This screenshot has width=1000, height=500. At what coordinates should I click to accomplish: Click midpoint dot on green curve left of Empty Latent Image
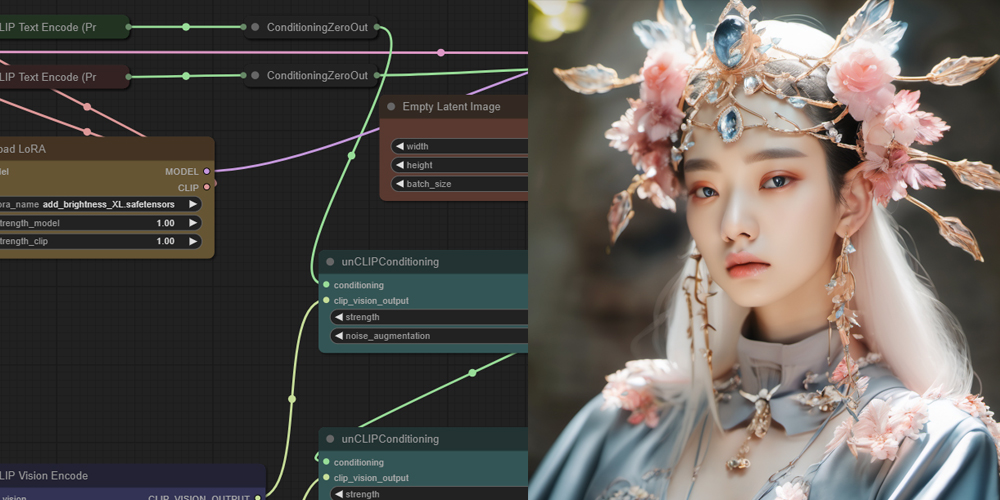(351, 155)
